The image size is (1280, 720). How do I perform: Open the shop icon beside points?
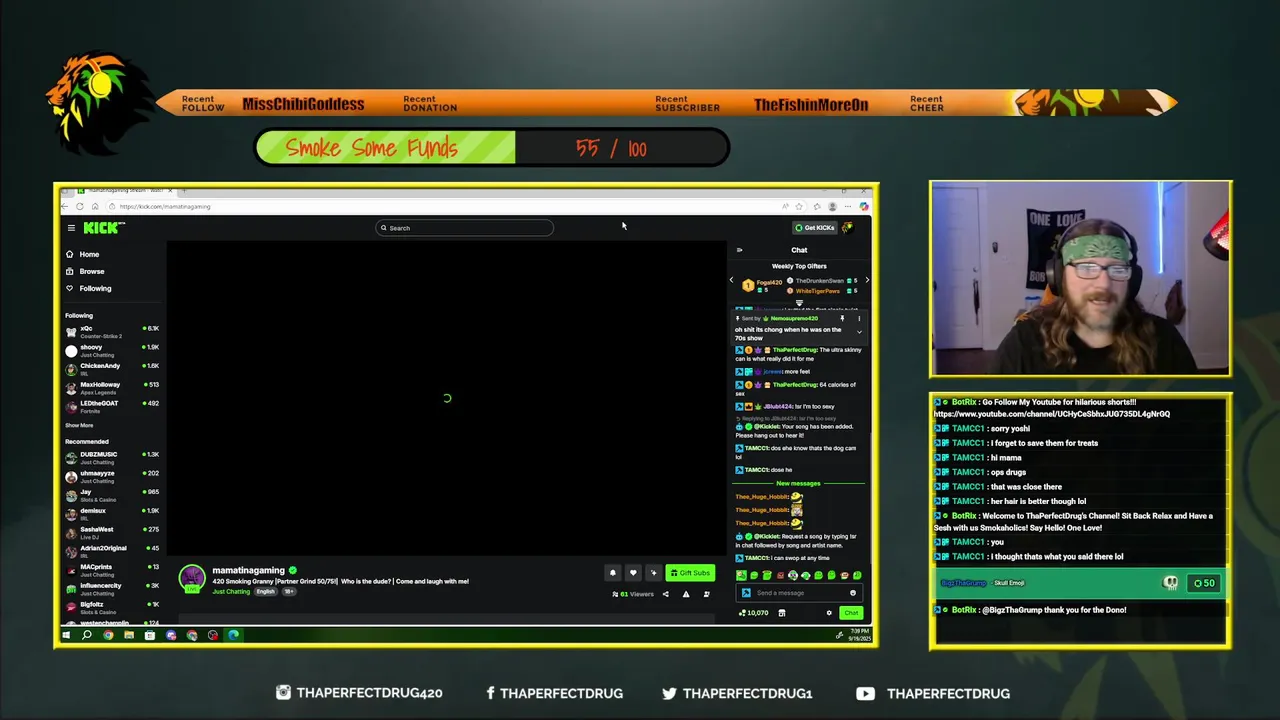[x=782, y=613]
